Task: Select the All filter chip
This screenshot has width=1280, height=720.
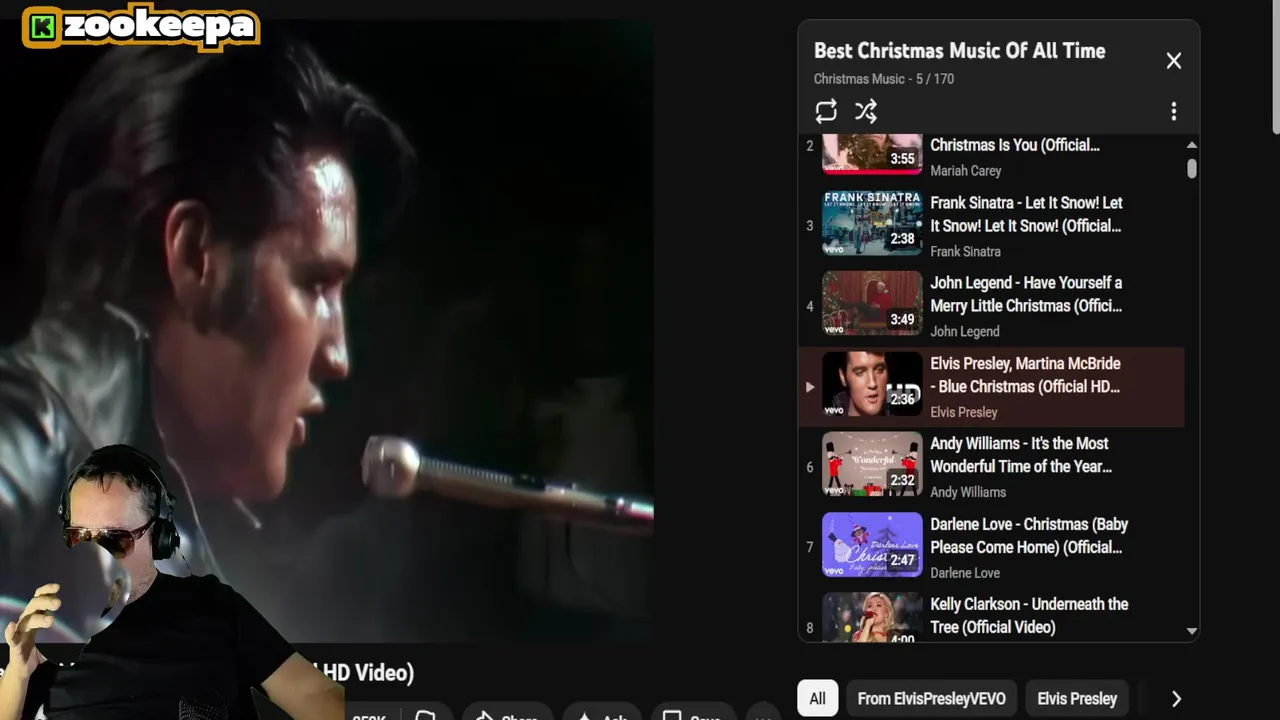Action: 818,699
